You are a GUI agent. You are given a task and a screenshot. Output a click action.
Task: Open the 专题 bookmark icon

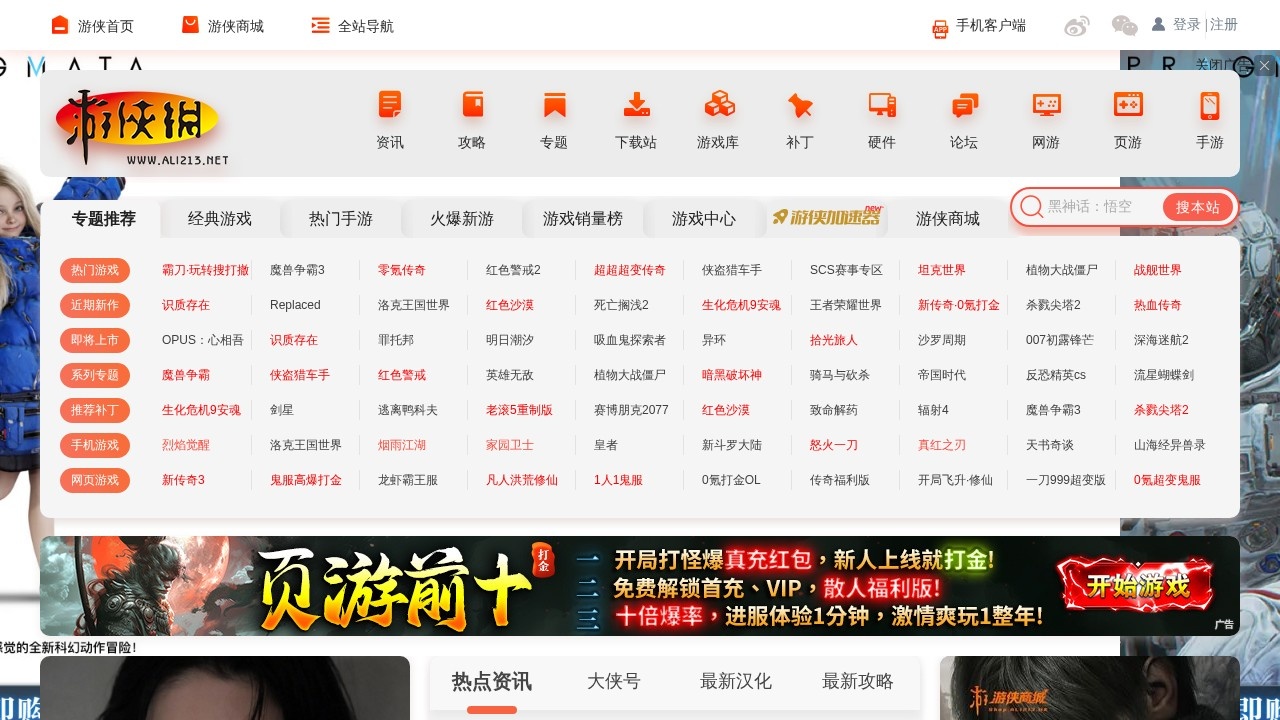pos(554,104)
